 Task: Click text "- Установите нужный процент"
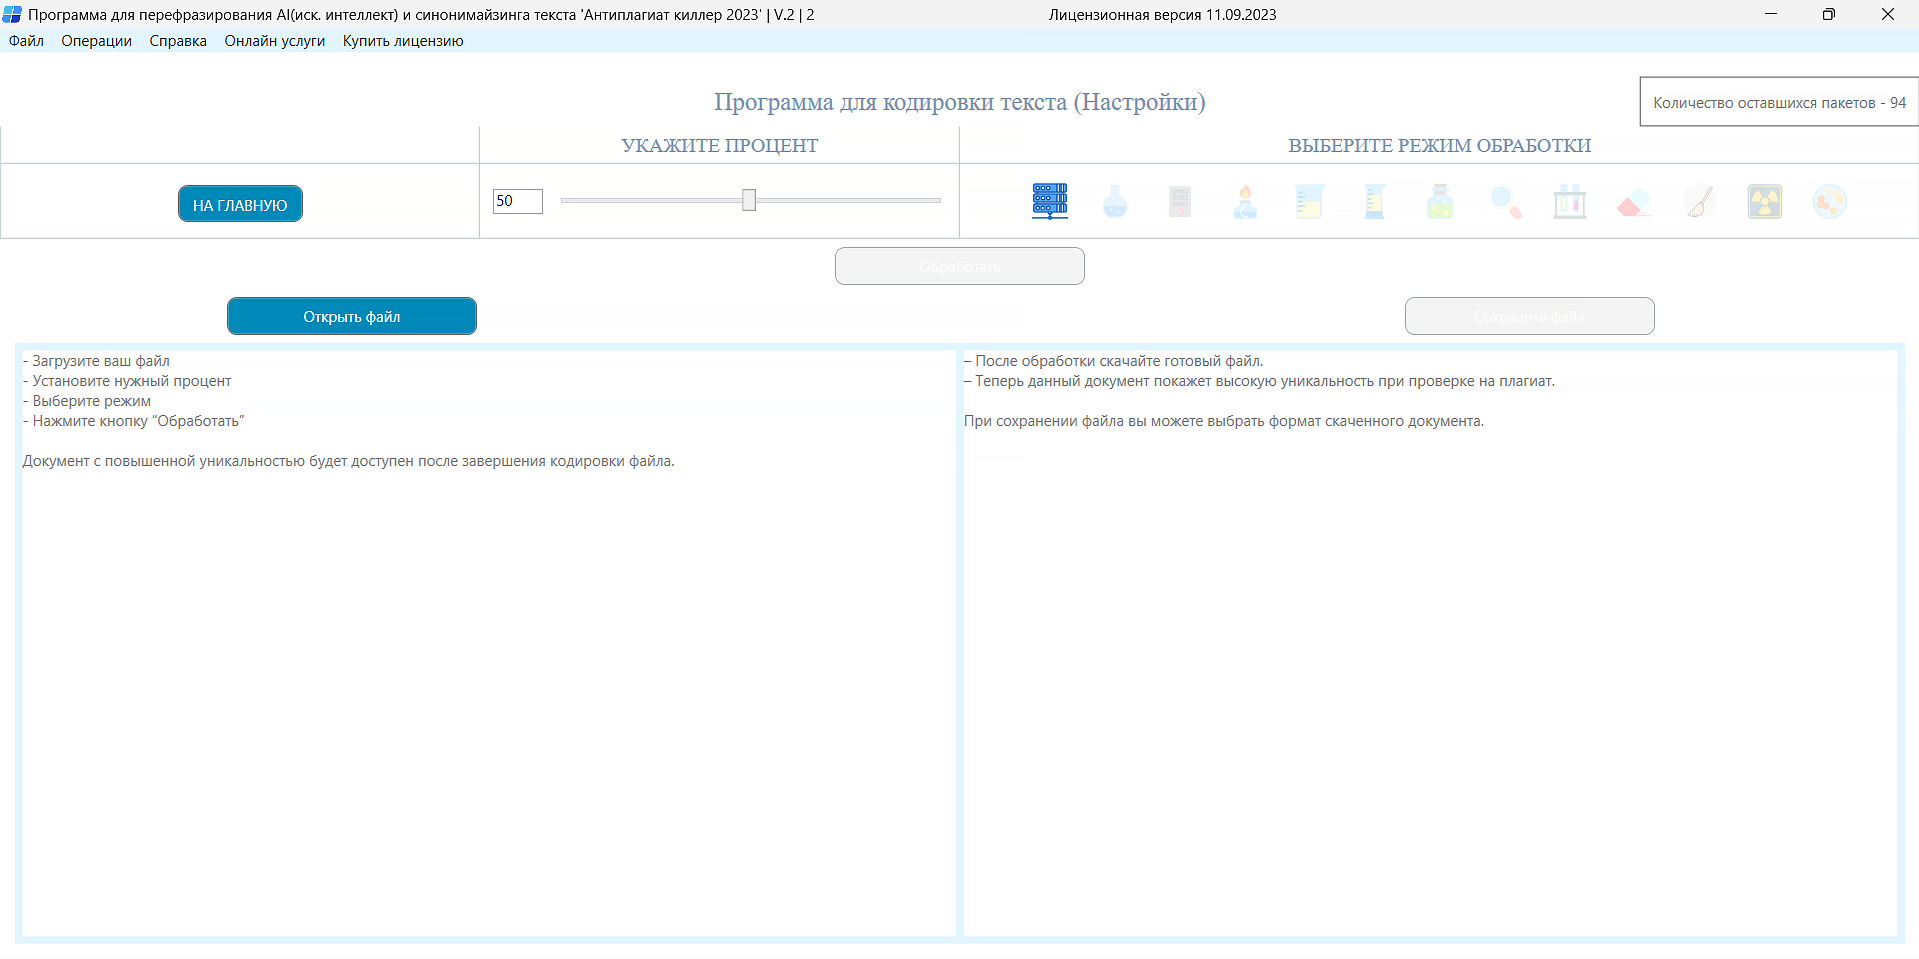(127, 381)
